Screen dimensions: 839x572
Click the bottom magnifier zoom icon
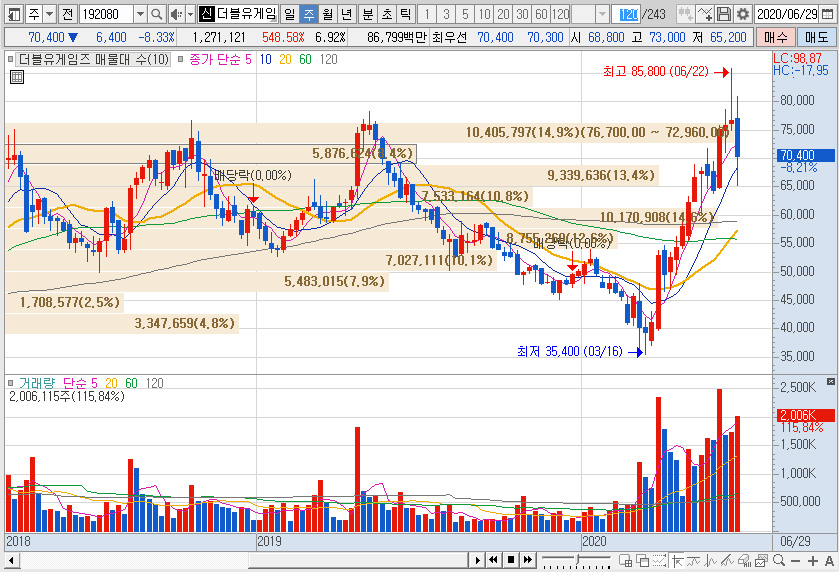pos(779,560)
